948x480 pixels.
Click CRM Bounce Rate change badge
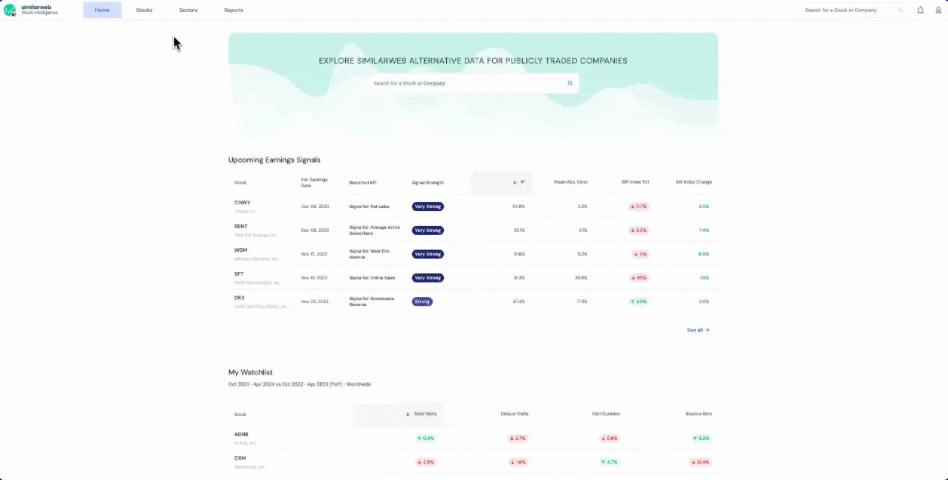pyautogui.click(x=701, y=462)
